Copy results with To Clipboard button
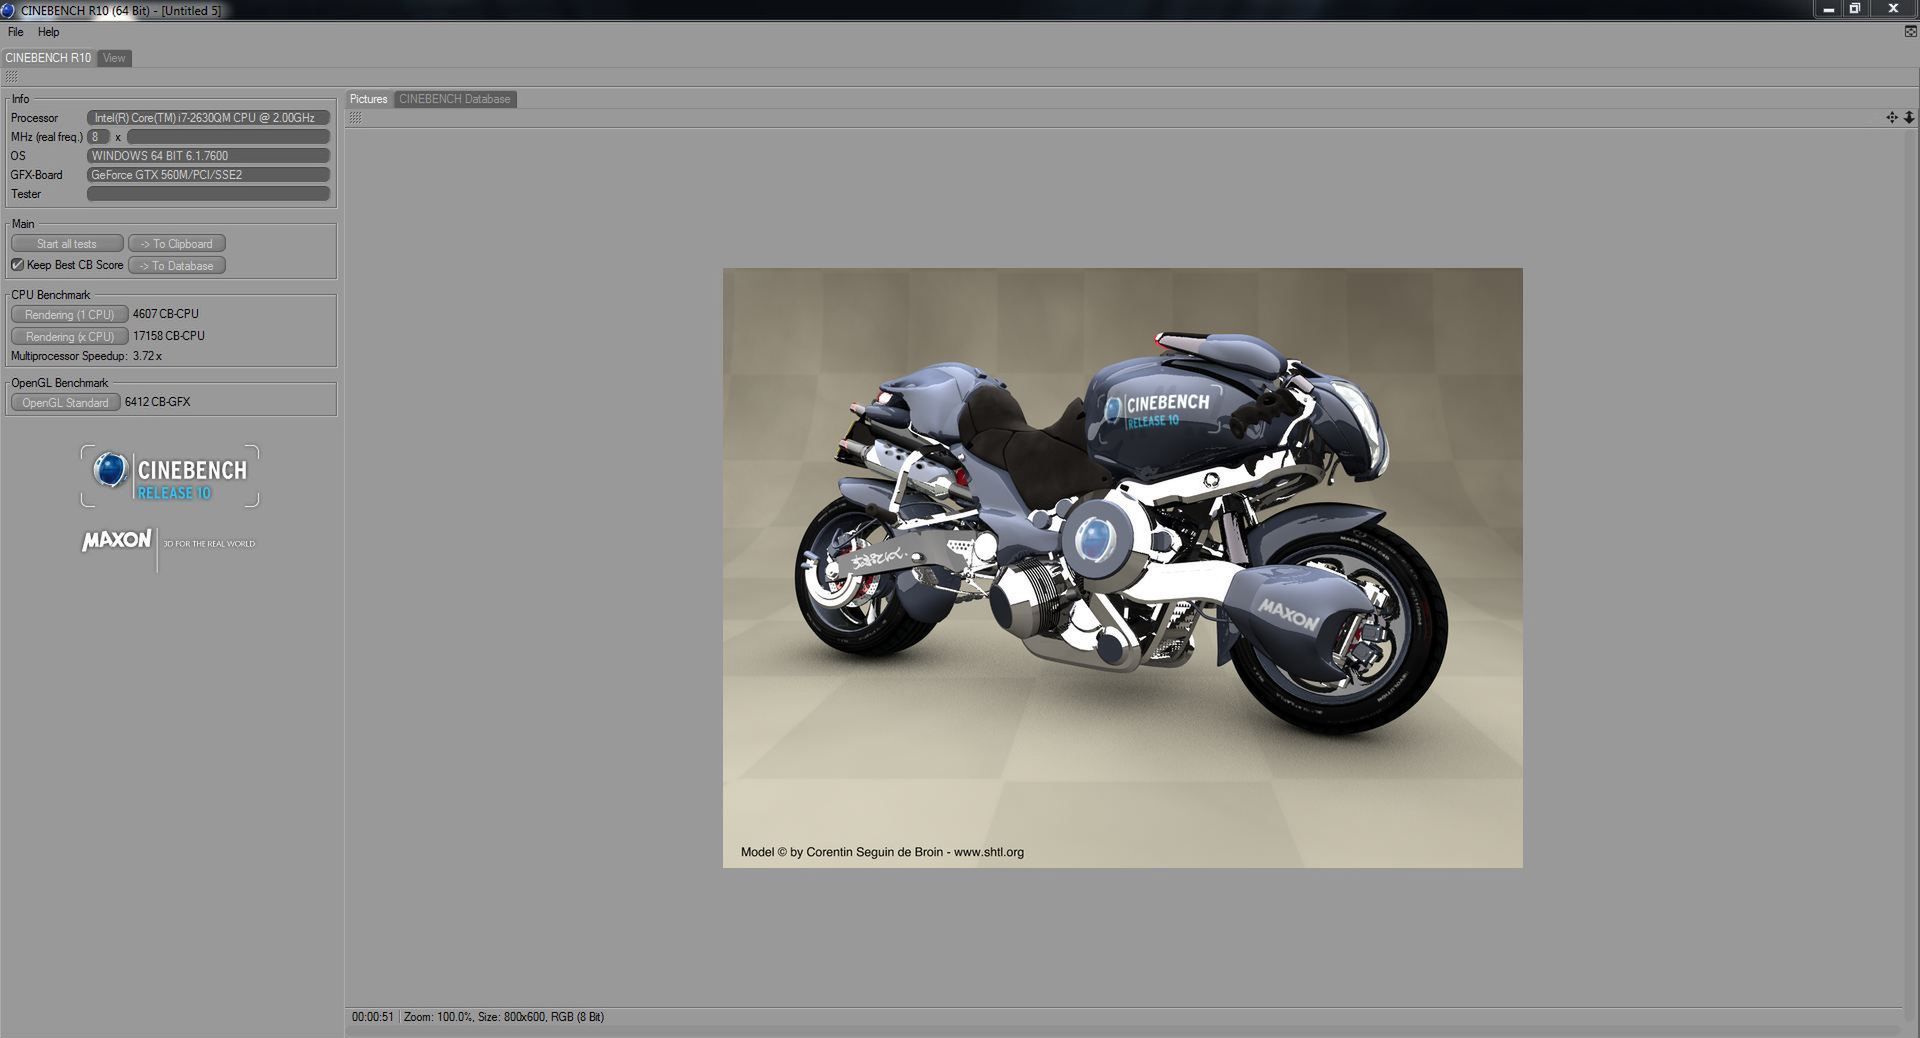The image size is (1920, 1038). (177, 244)
